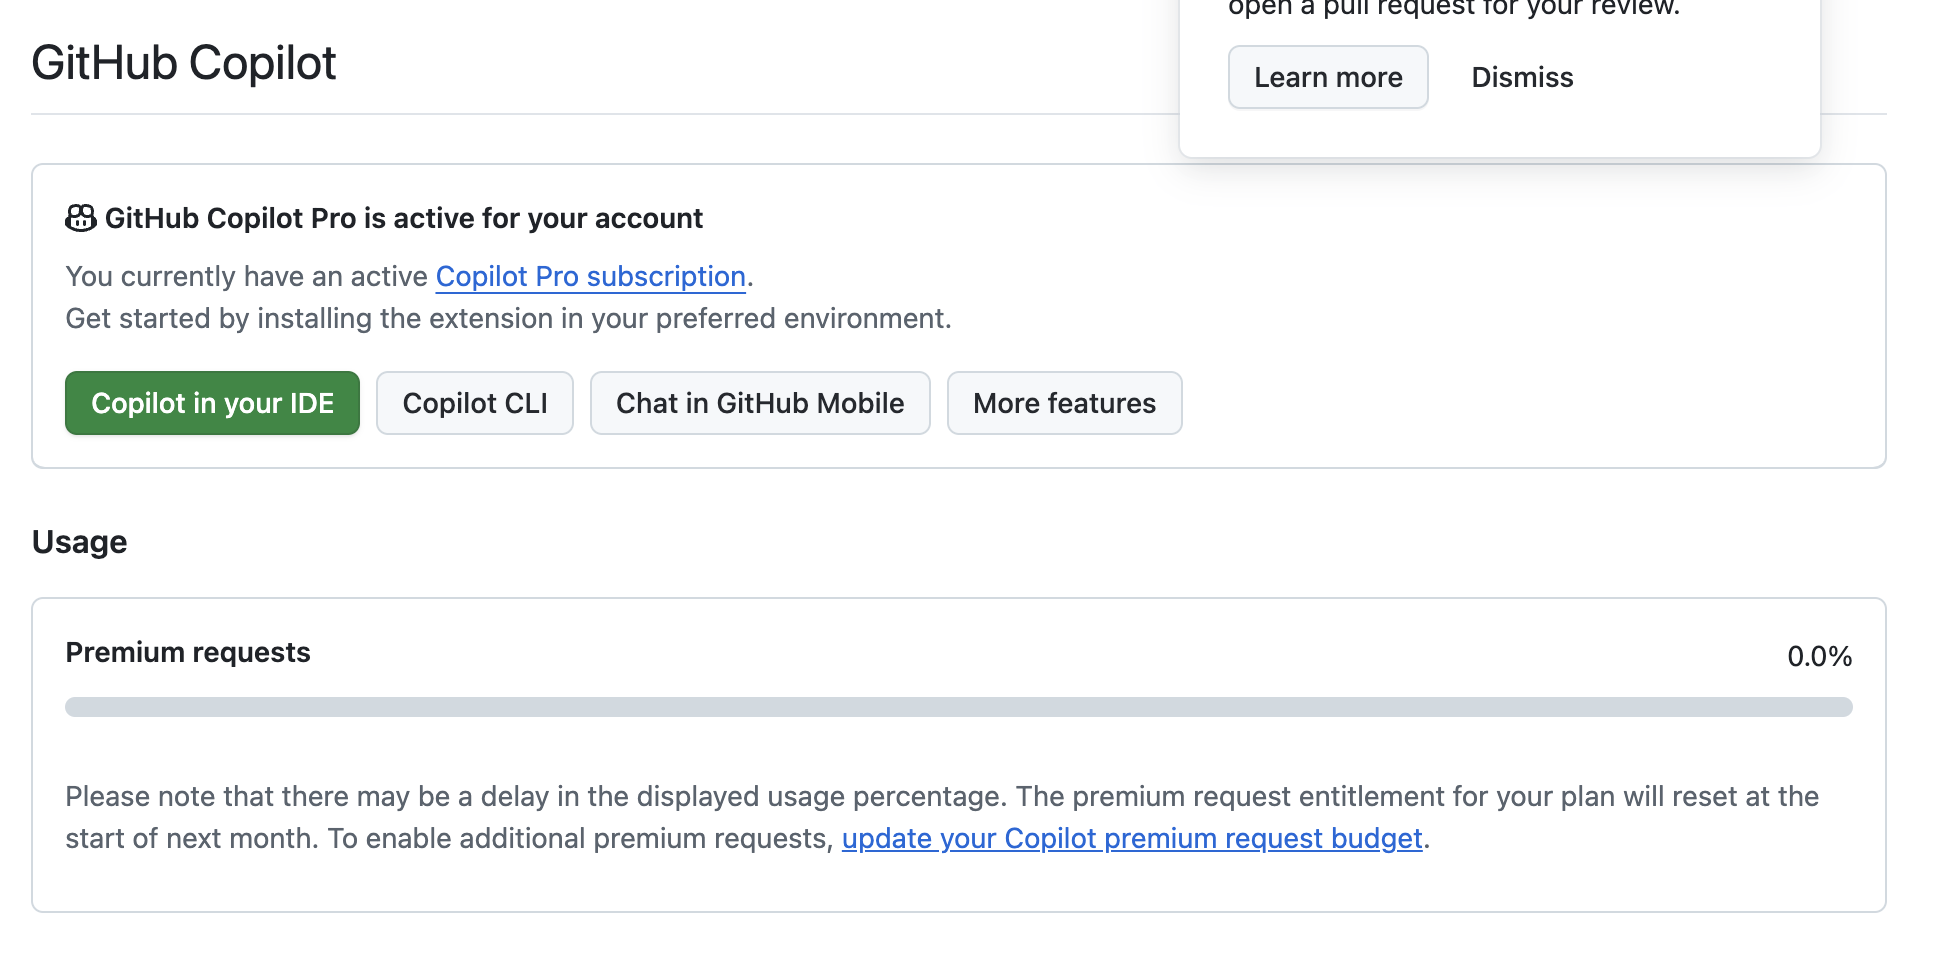This screenshot has width=1936, height=954.
Task: Click the 'open a pull request' popup text
Action: 1454,8
